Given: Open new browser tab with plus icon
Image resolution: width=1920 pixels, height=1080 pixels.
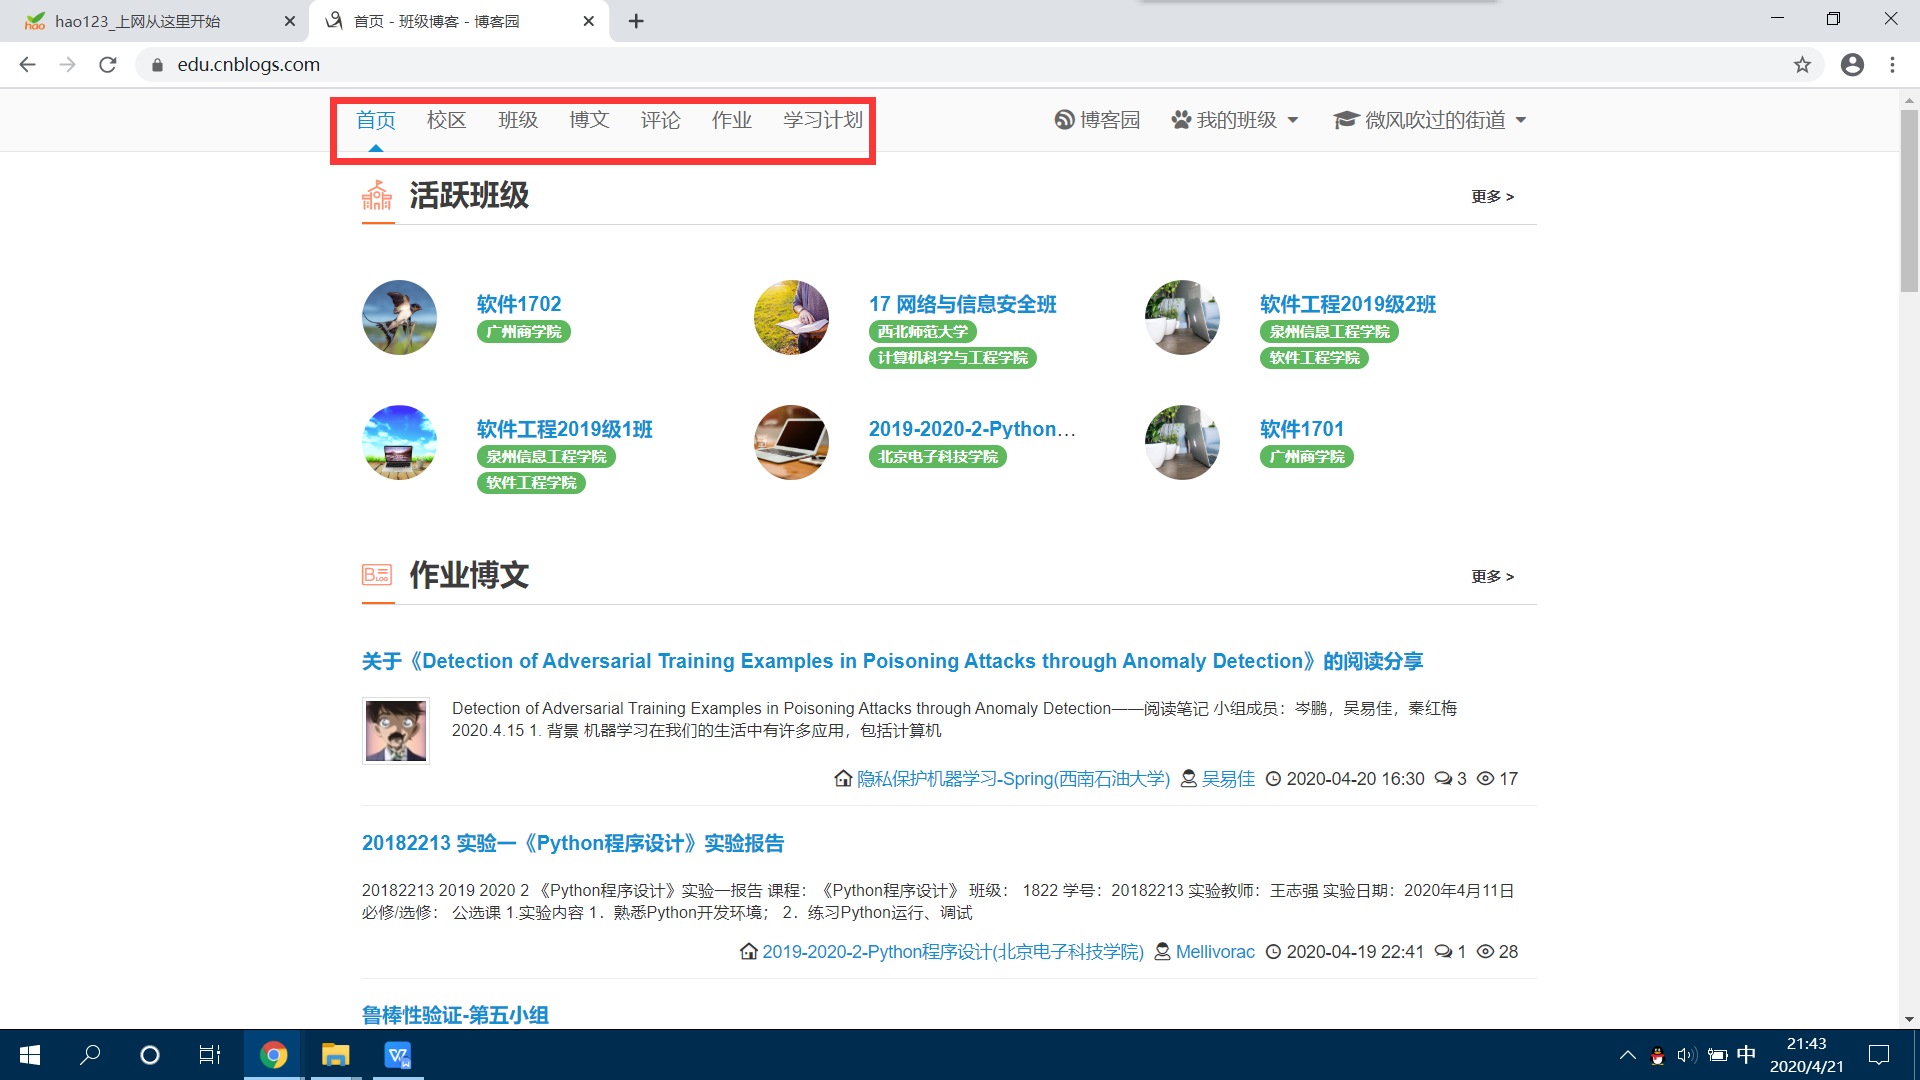Looking at the screenshot, I should click(636, 21).
